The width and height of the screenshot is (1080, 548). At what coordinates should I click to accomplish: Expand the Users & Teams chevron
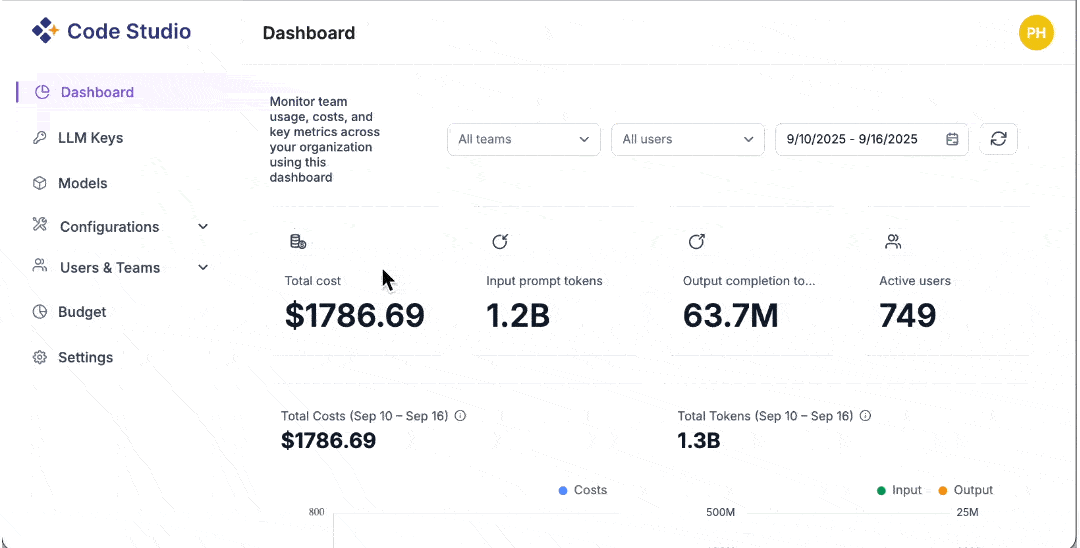pos(202,267)
